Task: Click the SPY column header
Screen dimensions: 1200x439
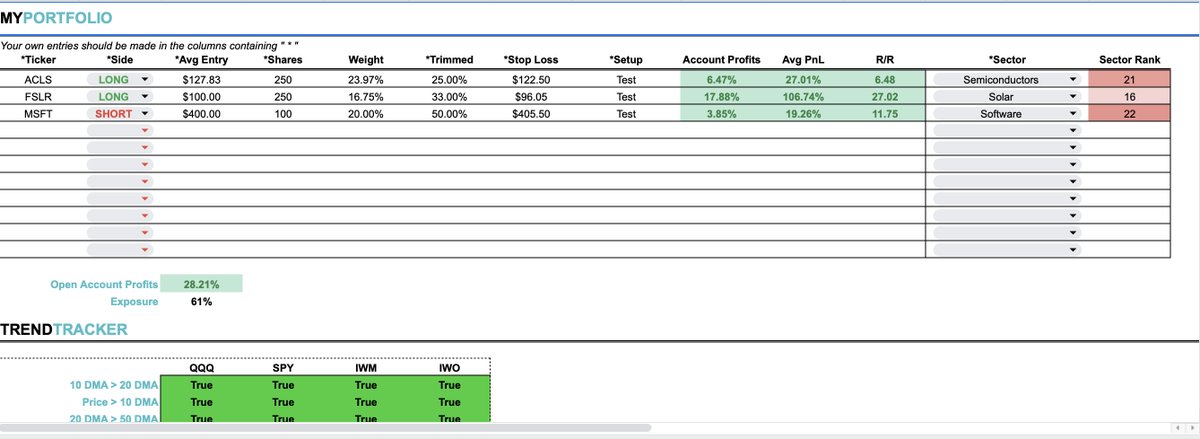Action: [283, 368]
